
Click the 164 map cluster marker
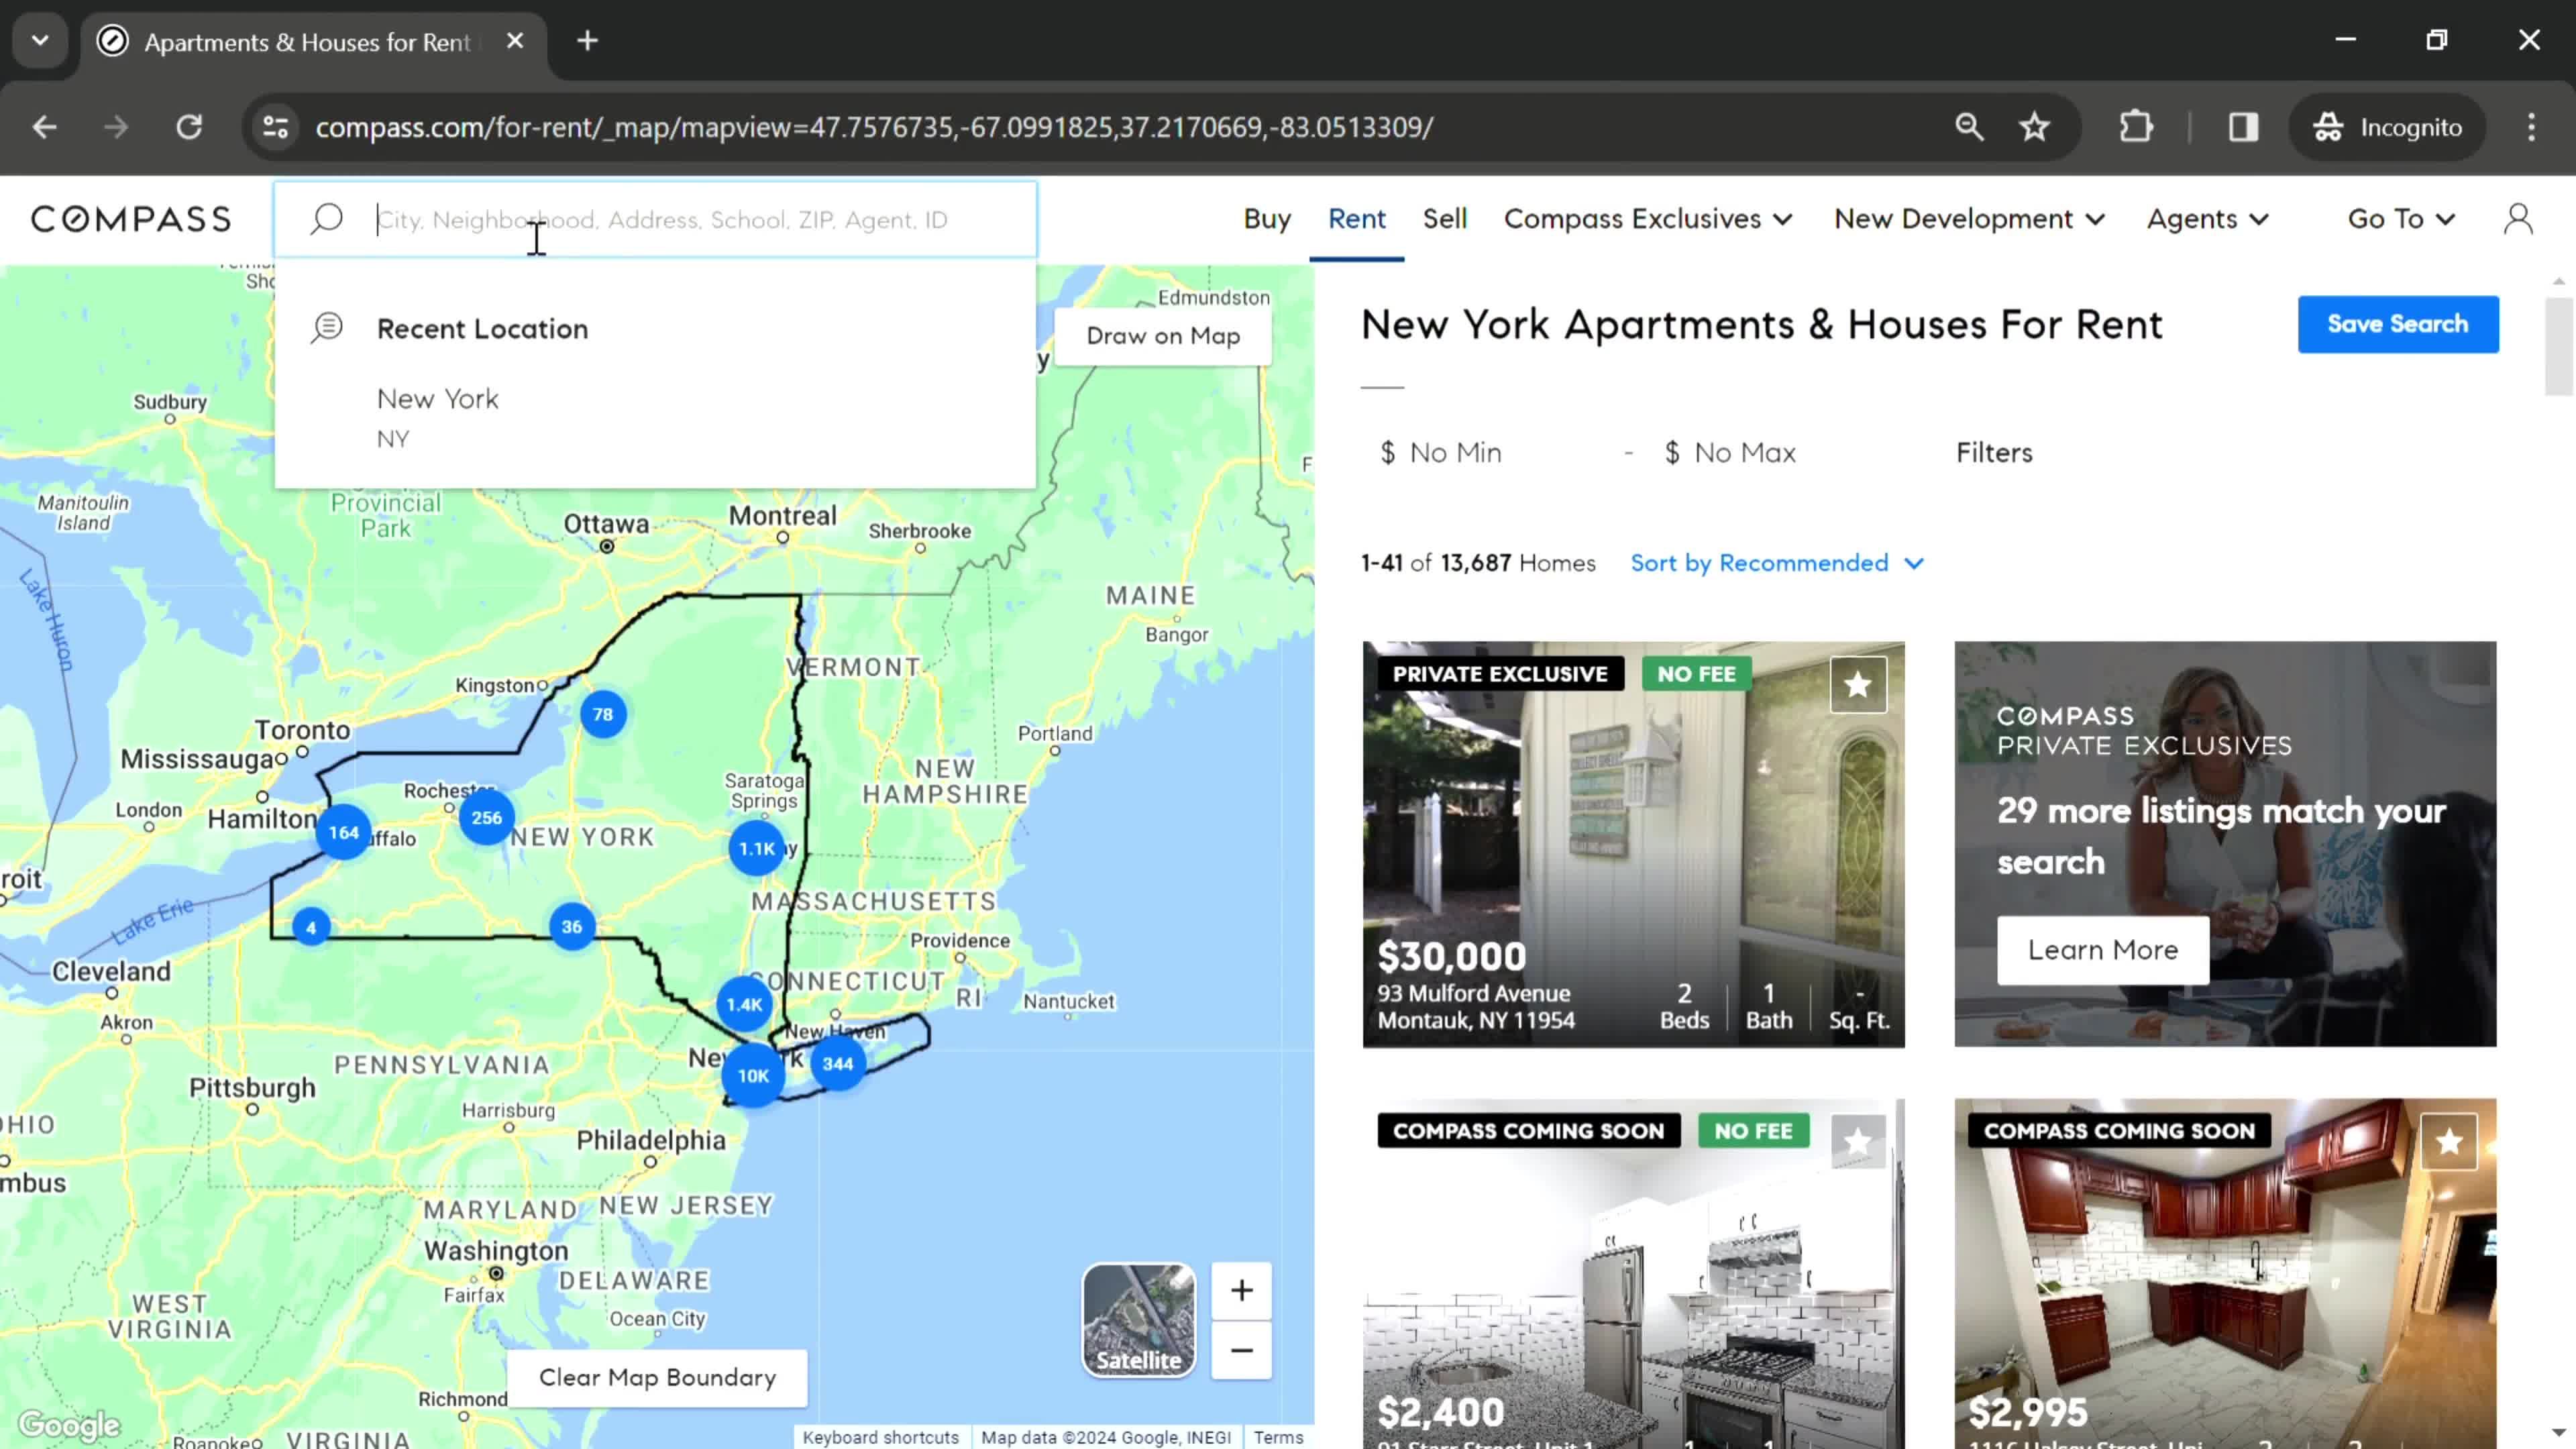click(x=344, y=832)
